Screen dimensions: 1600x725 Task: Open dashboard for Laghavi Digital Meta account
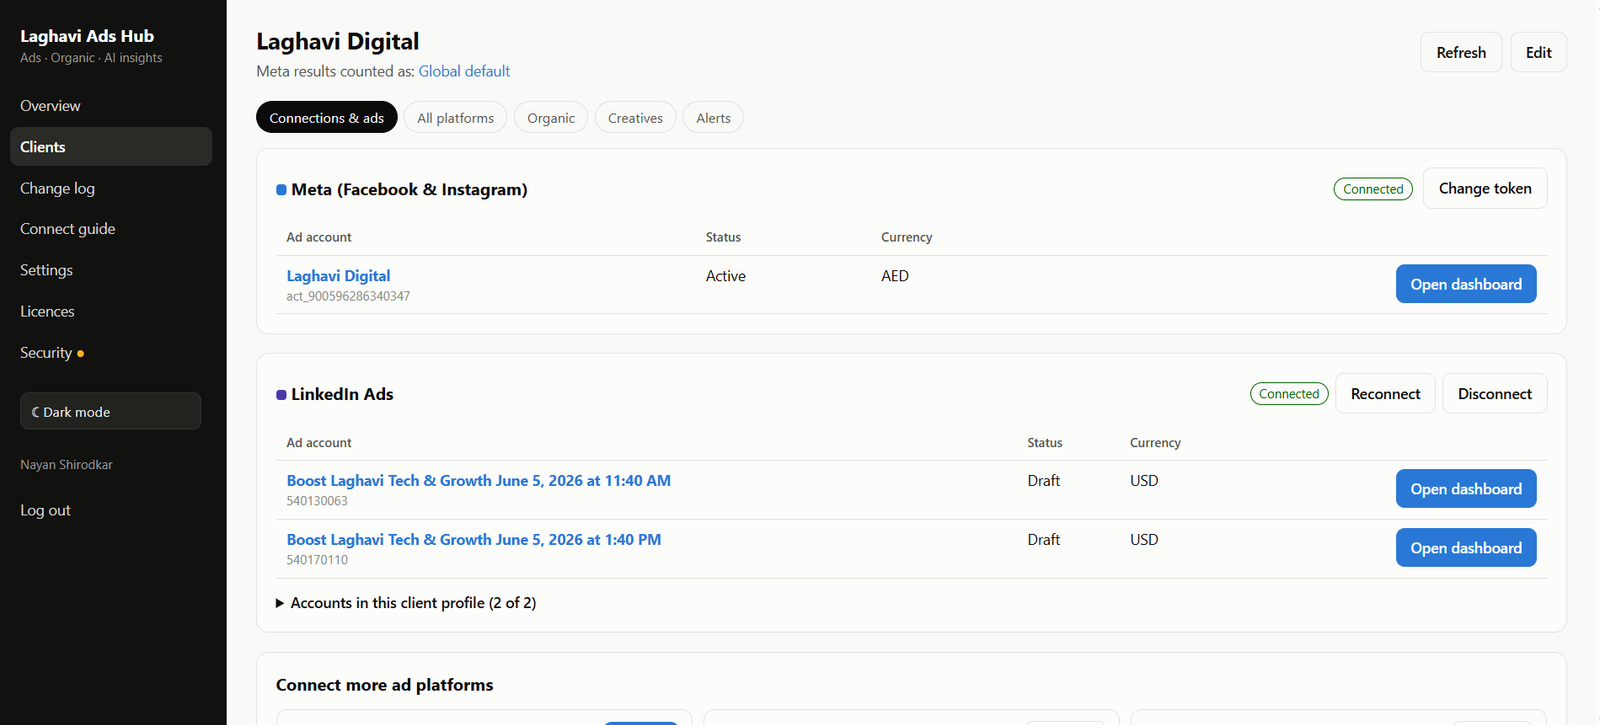pos(1466,284)
